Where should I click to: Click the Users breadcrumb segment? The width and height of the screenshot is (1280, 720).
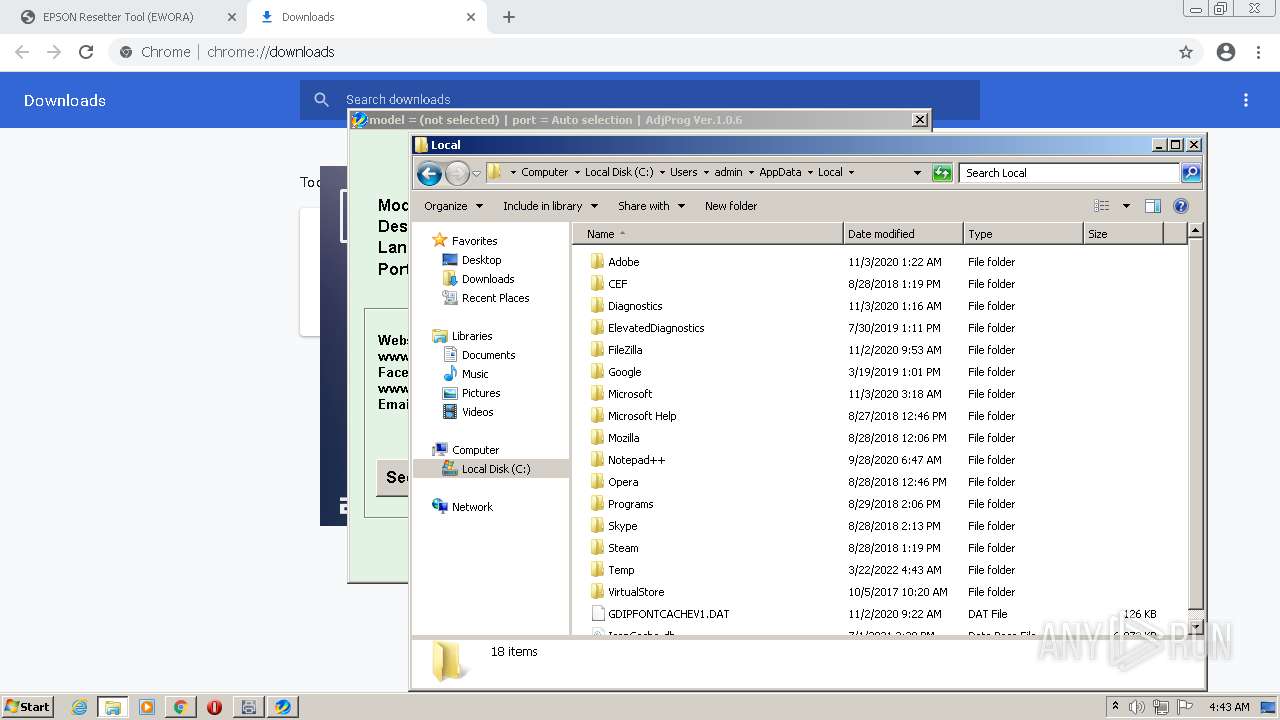(683, 172)
